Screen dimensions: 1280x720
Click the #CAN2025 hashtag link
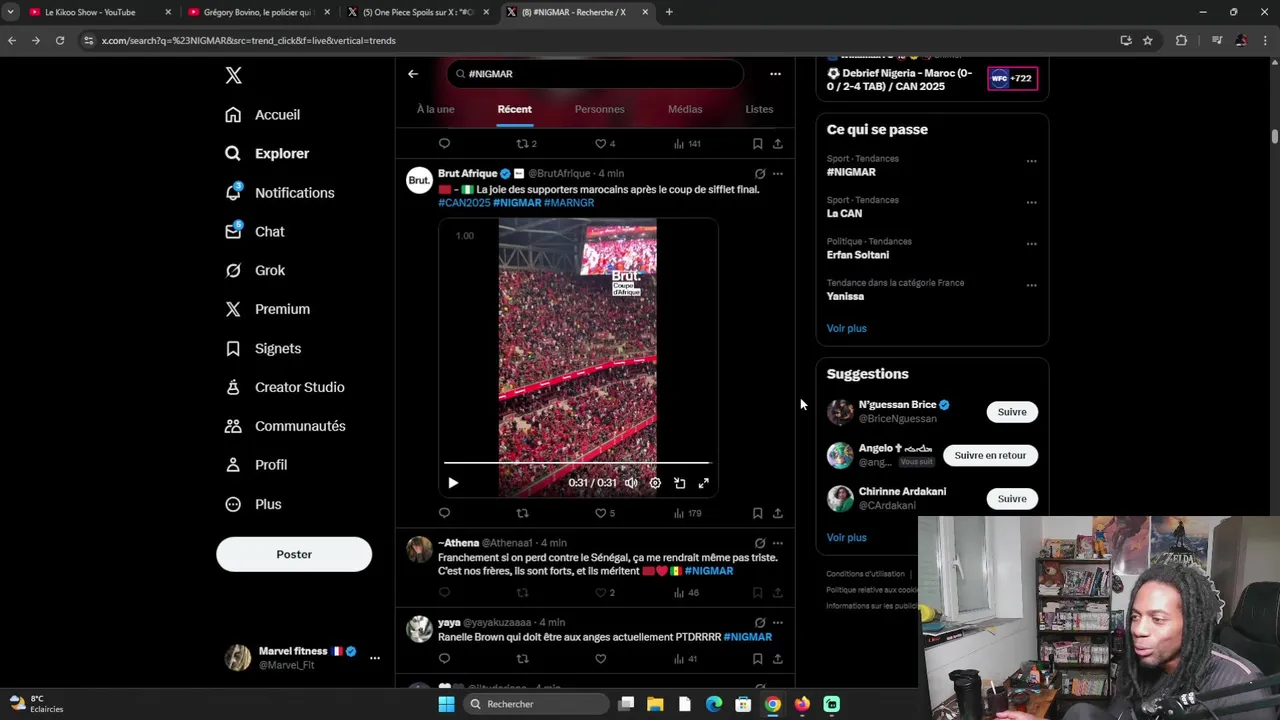tap(464, 203)
